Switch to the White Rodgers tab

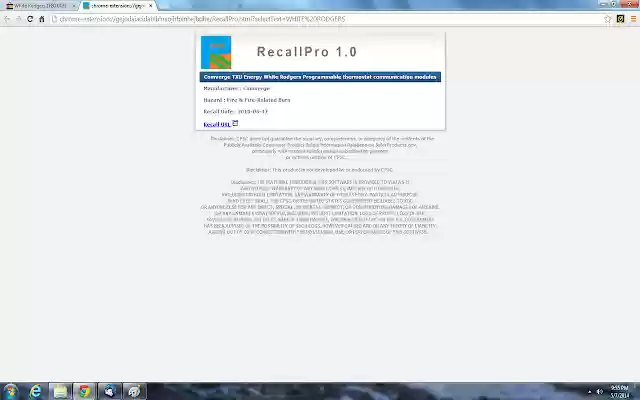40,6
